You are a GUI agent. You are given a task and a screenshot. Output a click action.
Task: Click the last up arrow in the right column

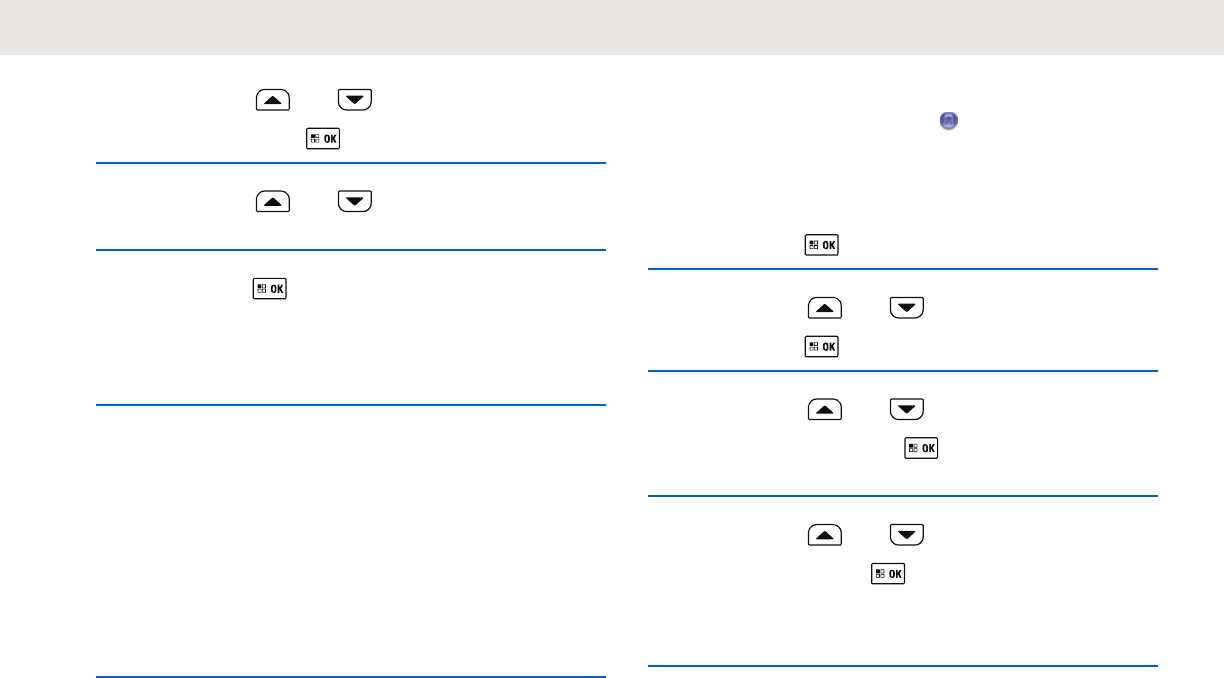824,534
